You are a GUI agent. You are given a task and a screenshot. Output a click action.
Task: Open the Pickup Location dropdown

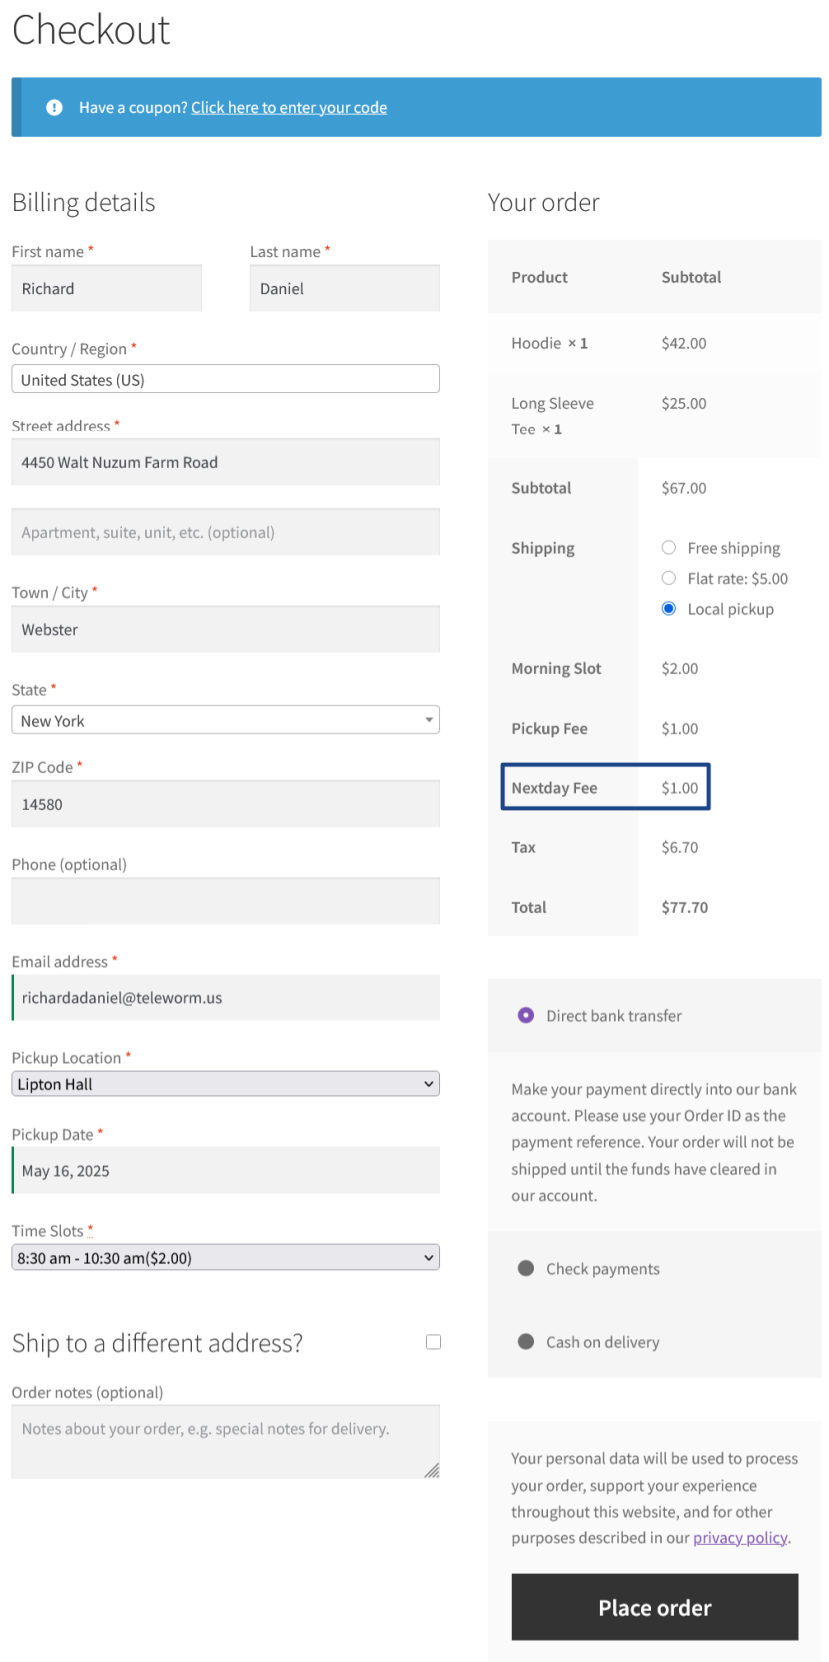(225, 1084)
